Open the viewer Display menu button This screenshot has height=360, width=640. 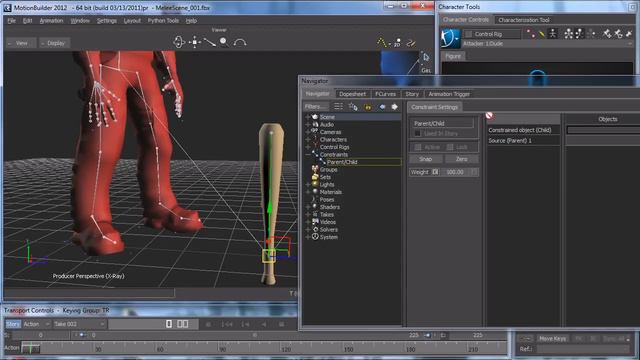pyautogui.click(x=55, y=43)
